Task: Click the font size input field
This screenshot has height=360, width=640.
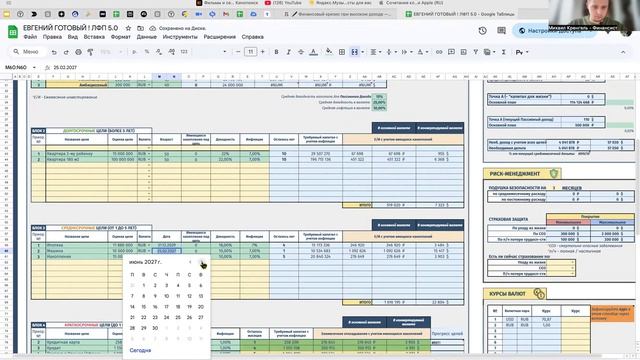Action: tap(250, 52)
